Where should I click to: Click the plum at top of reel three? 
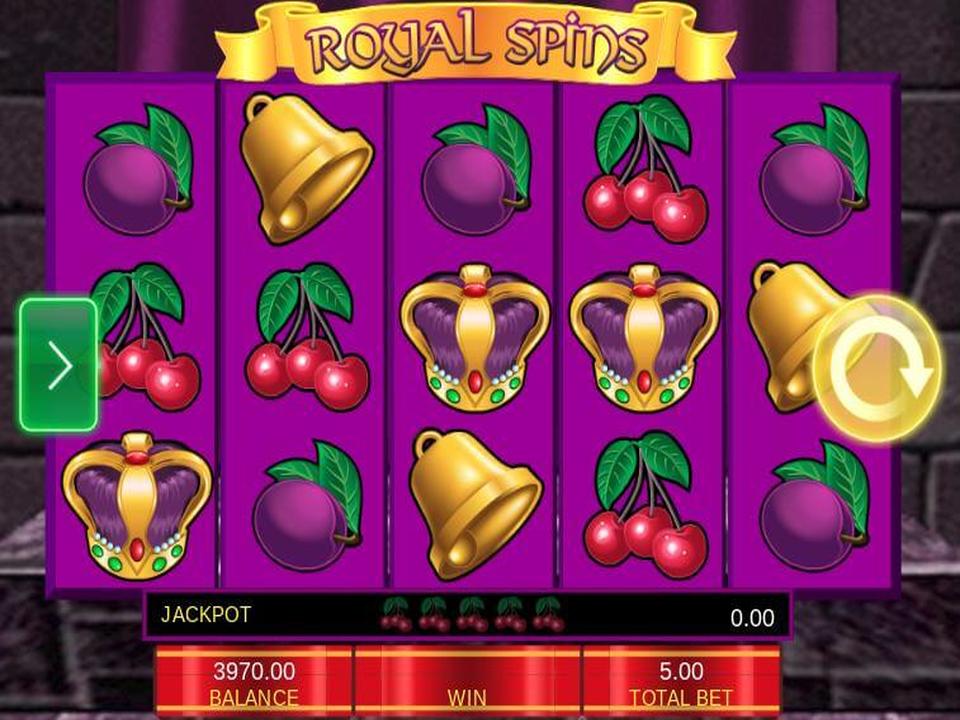click(476, 170)
